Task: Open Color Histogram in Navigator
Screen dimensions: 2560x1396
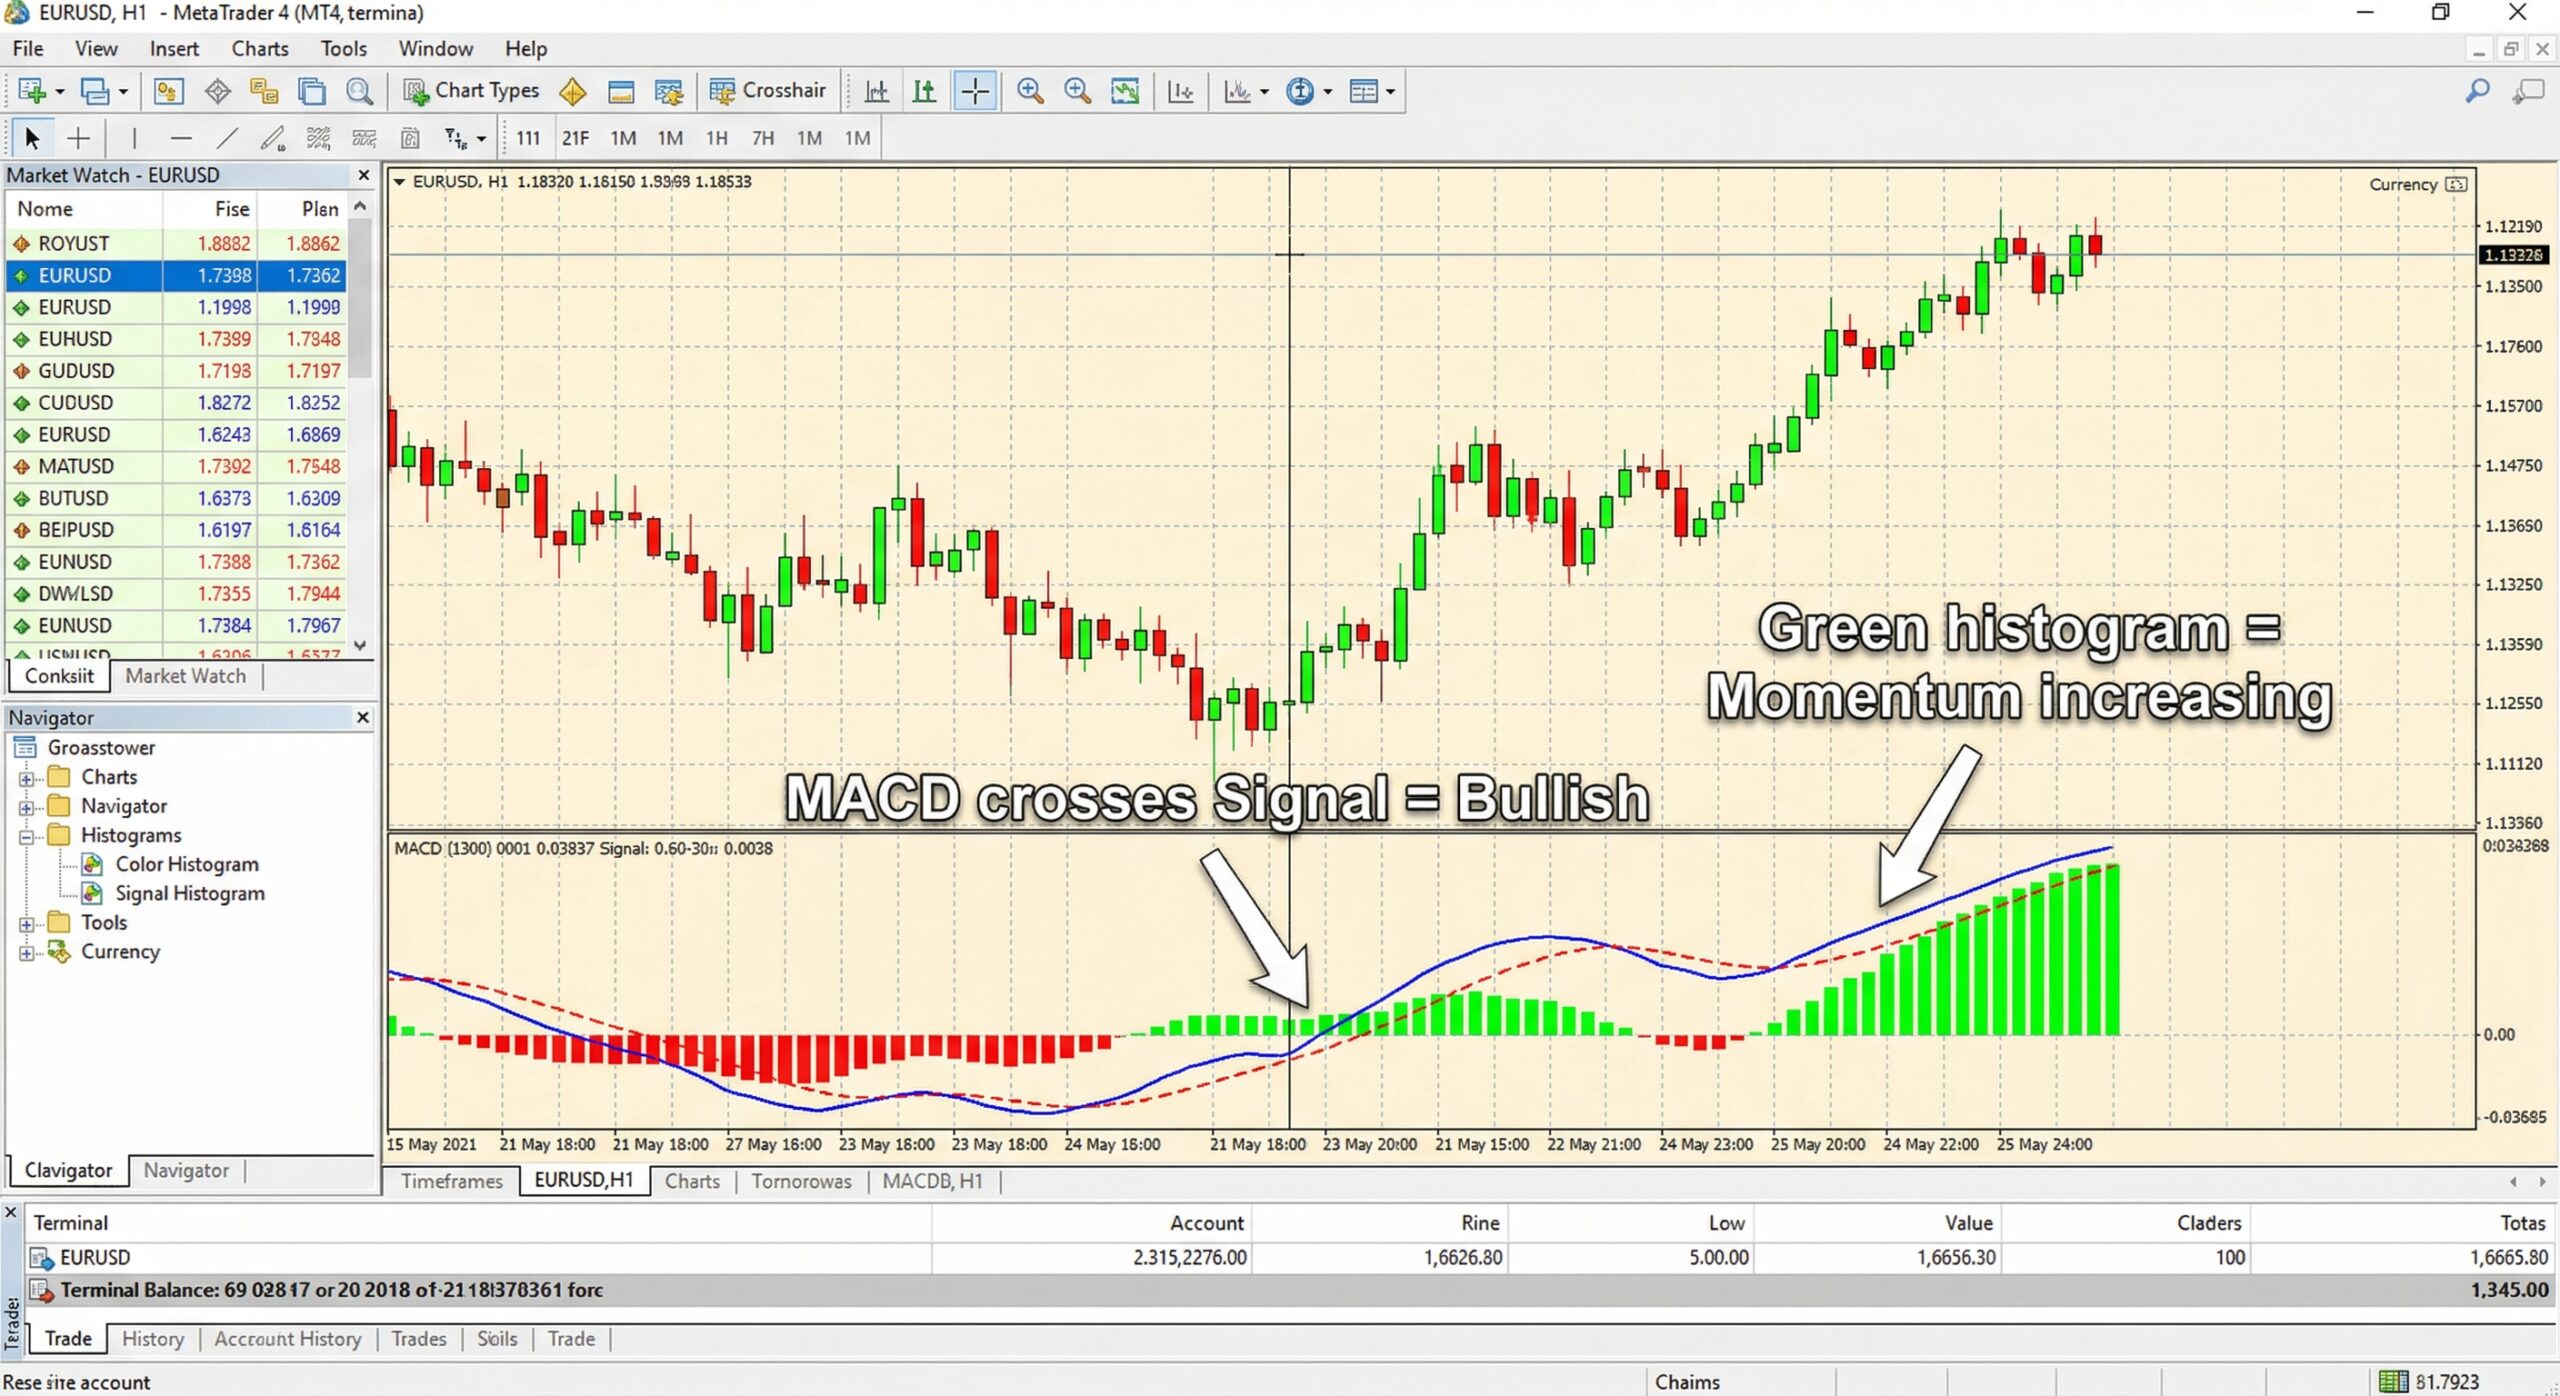Action: pyautogui.click(x=186, y=864)
